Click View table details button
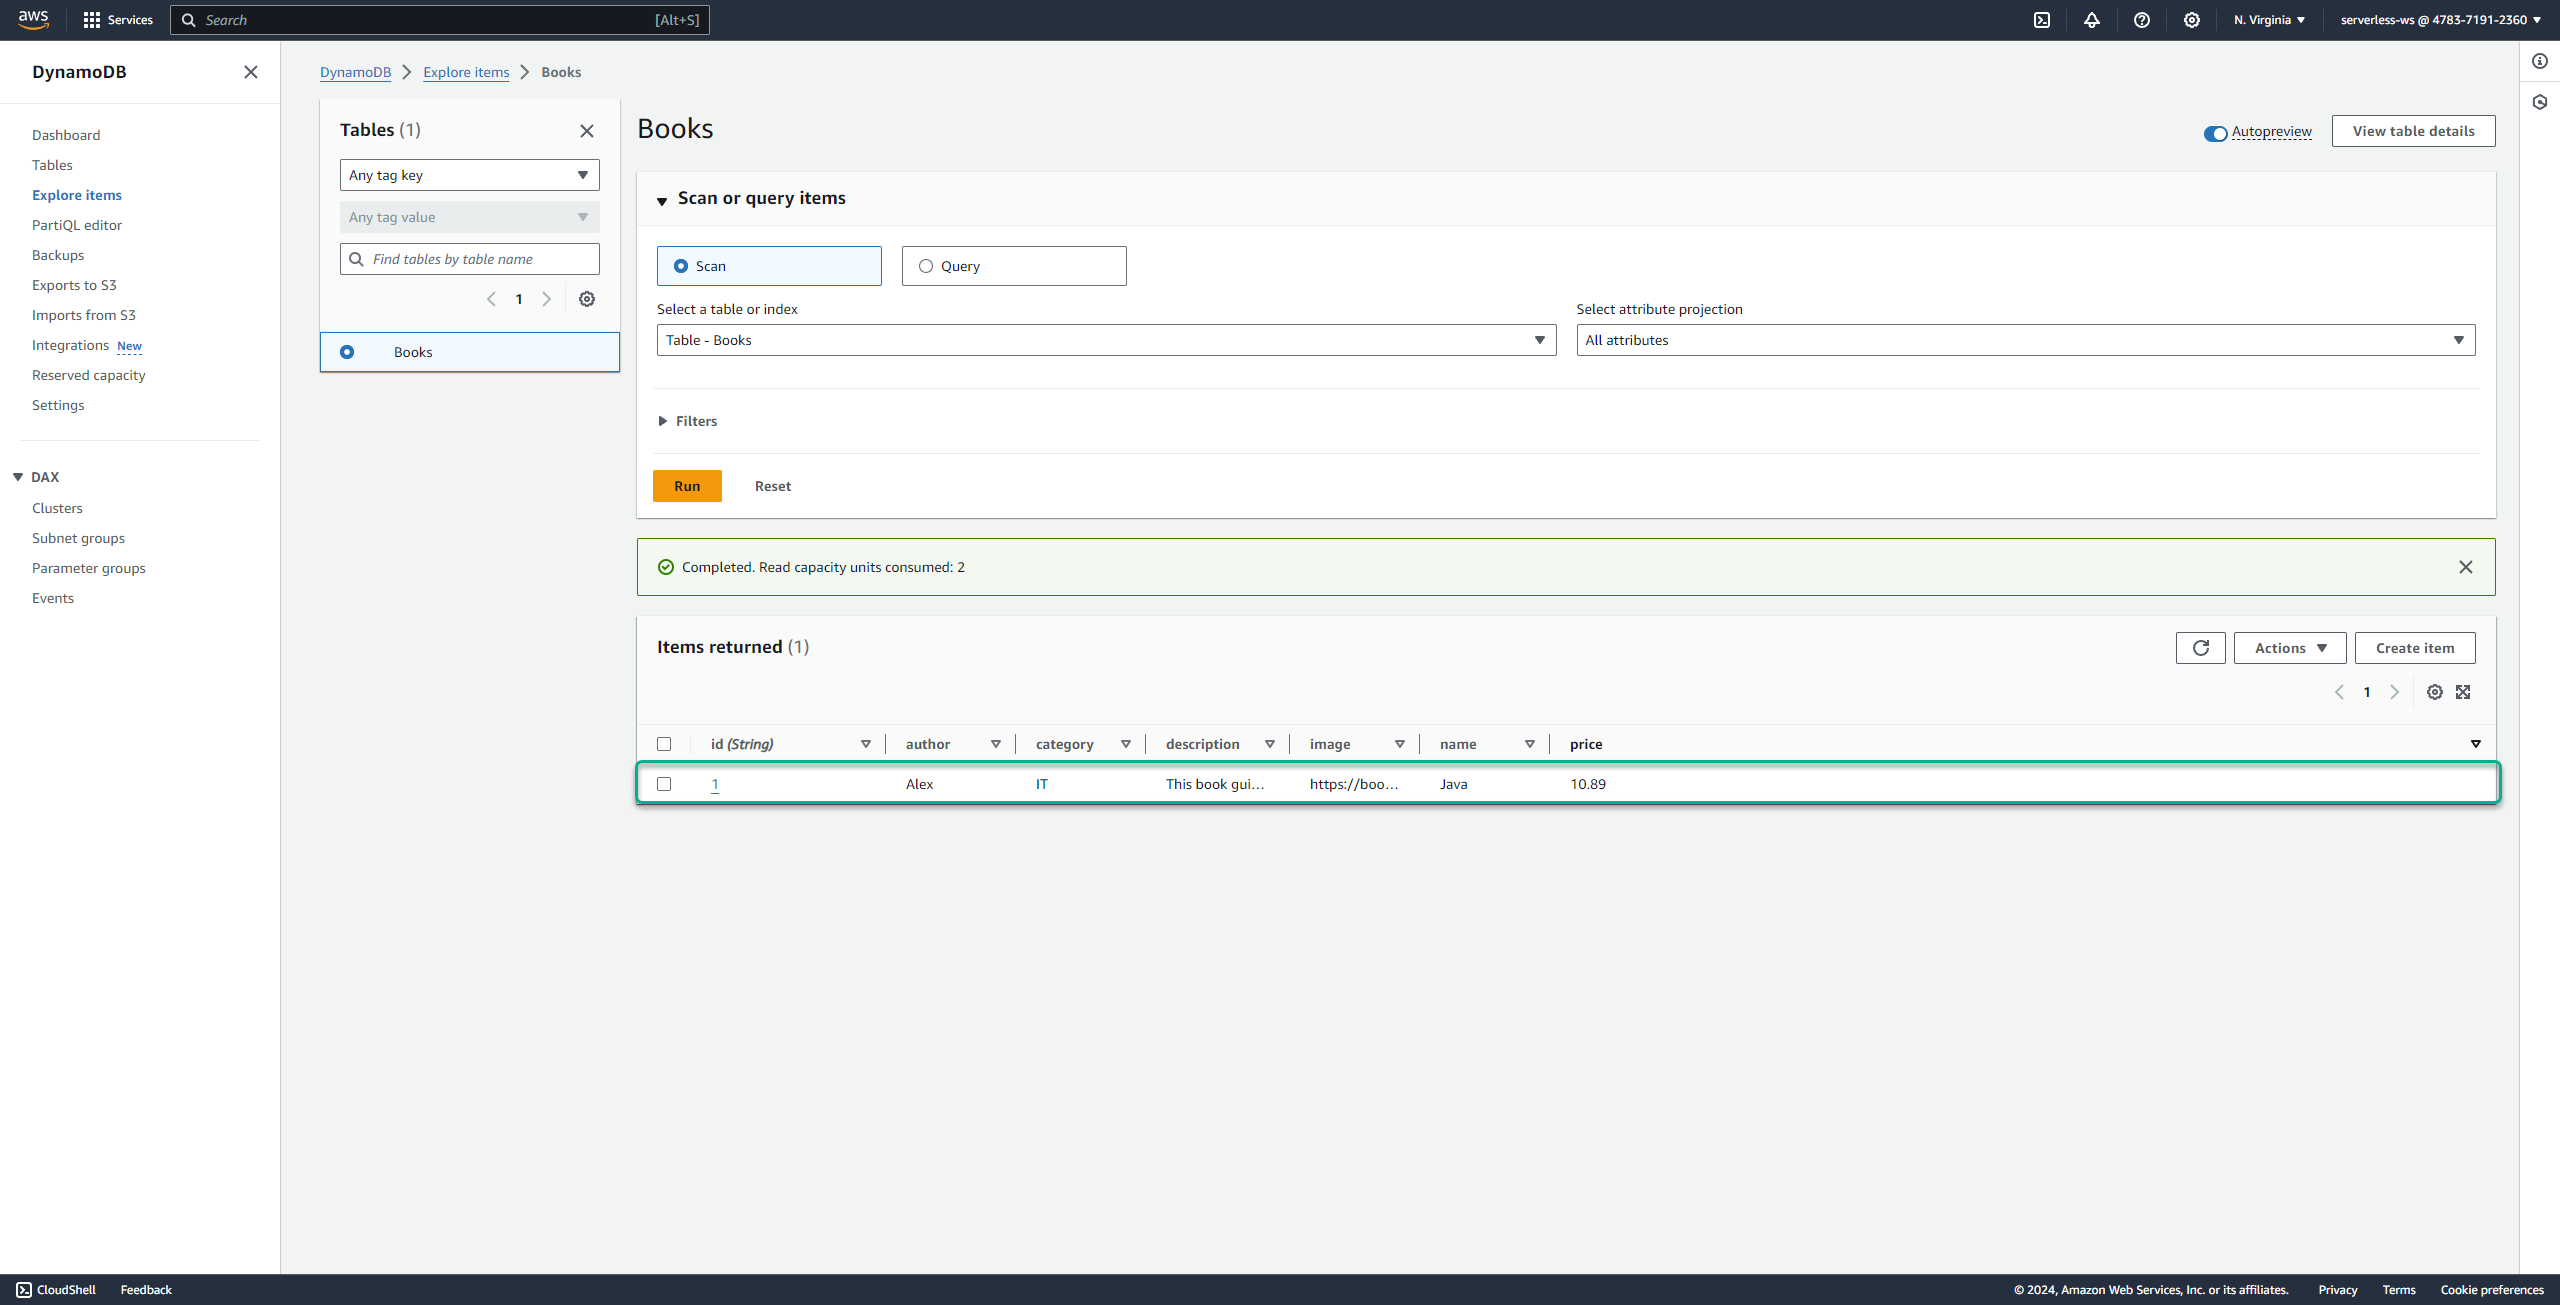Screen dimensions: 2560x1305 click(2414, 131)
